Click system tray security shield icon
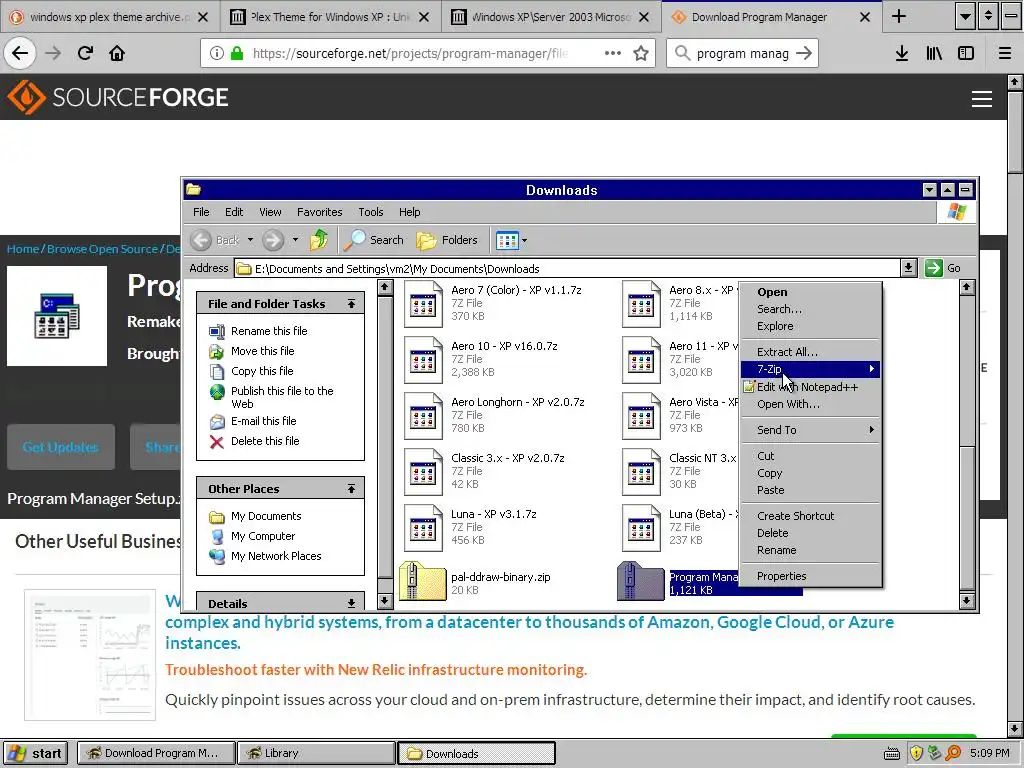 (x=916, y=753)
